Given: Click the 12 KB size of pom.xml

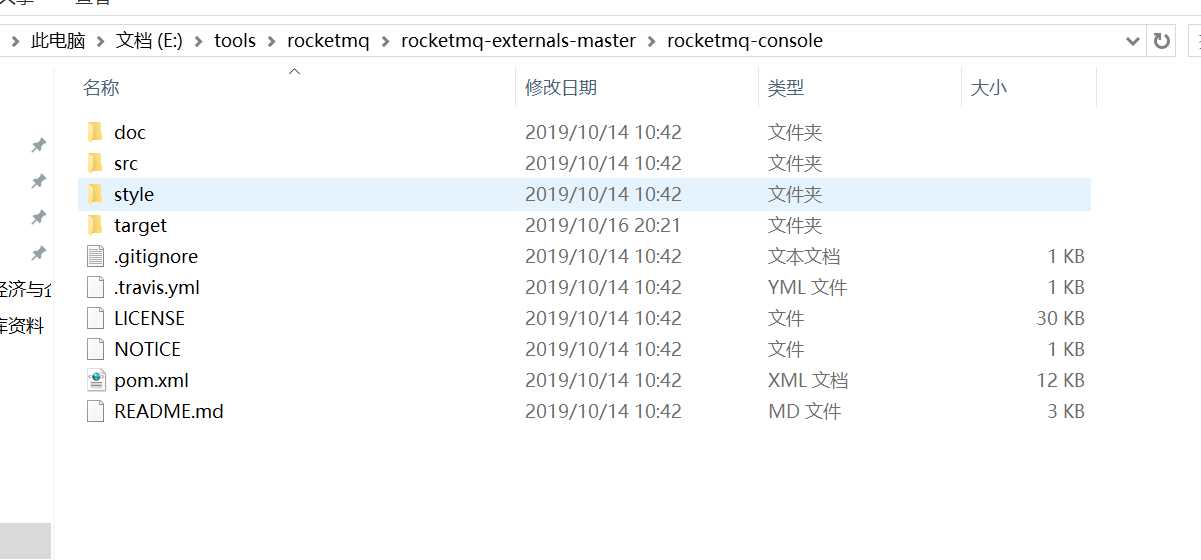Looking at the screenshot, I should click(x=1060, y=380).
